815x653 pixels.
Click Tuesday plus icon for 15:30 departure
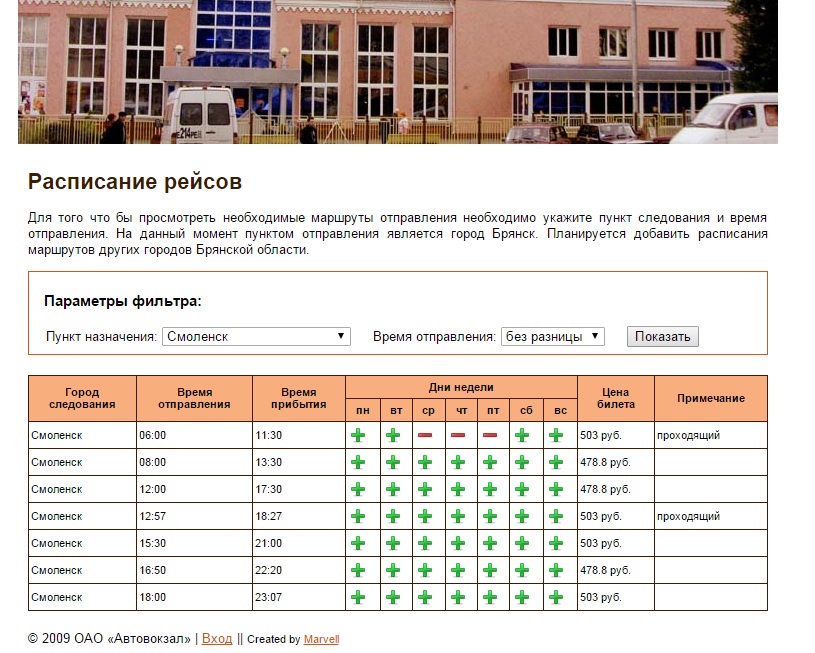[x=393, y=543]
